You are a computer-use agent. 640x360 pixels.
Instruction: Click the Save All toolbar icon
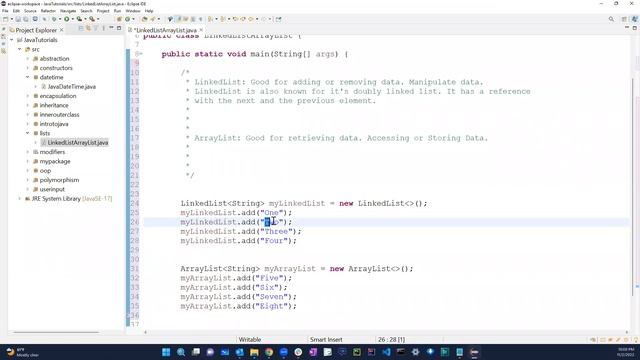(x=26, y=19)
